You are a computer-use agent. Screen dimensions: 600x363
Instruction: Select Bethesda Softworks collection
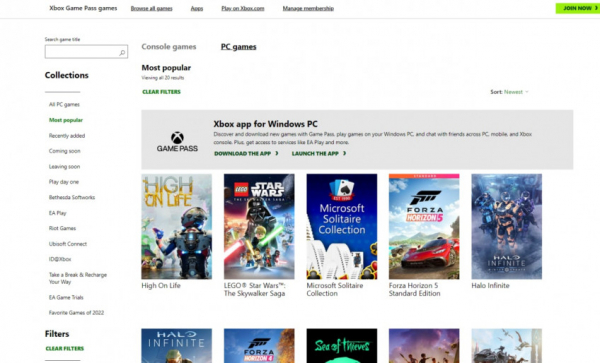tap(72, 197)
